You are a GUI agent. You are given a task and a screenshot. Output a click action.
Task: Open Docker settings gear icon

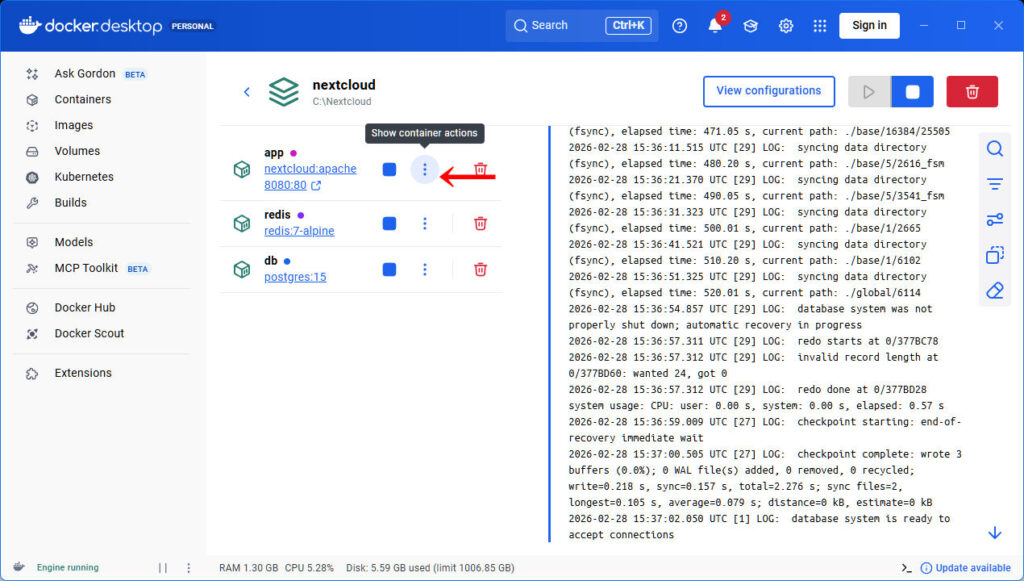click(x=786, y=26)
